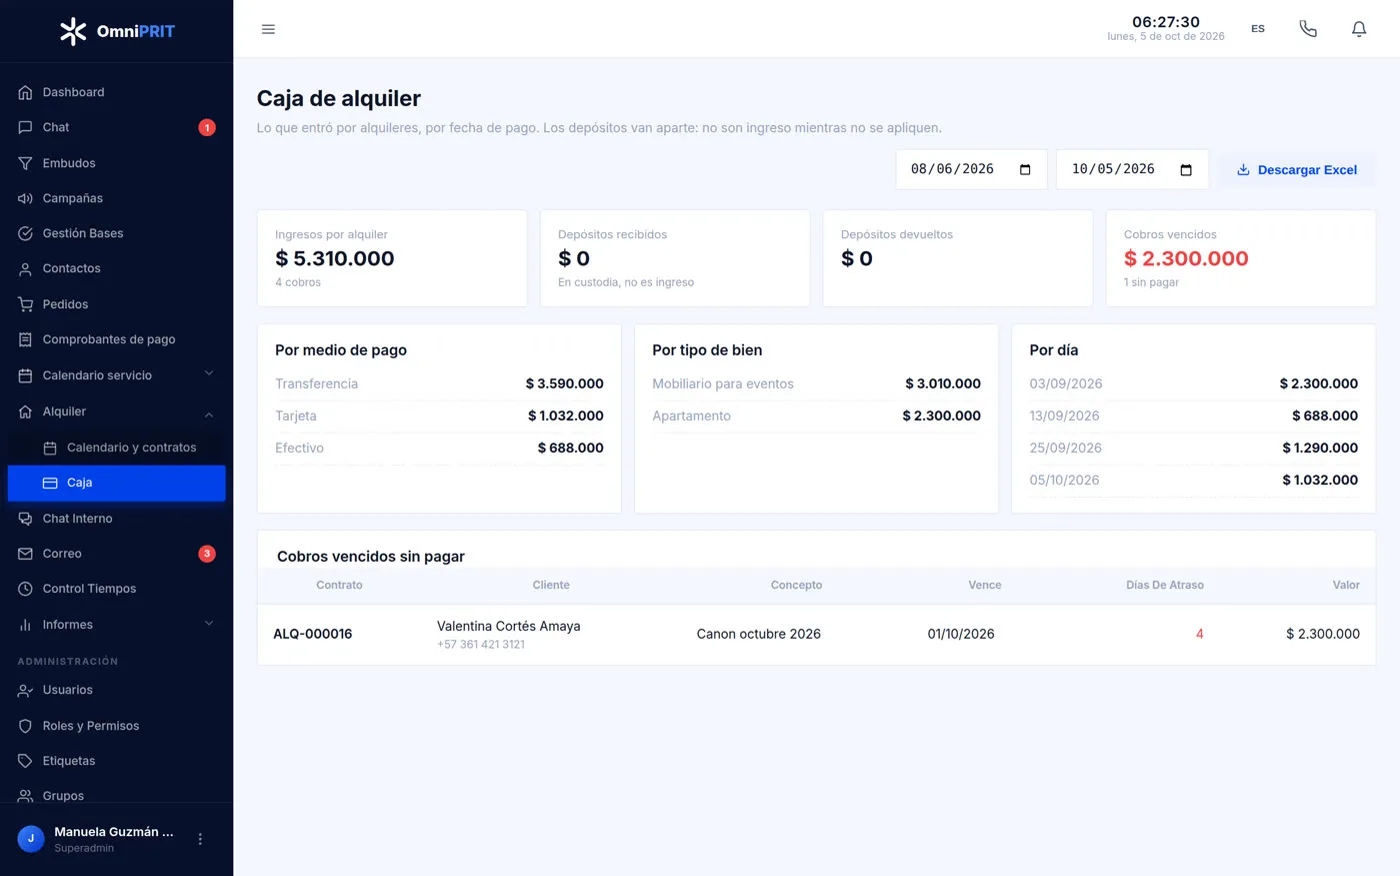Collapse the Alquiler submenu
Screen dimensions: 1400x876
(x=209, y=412)
